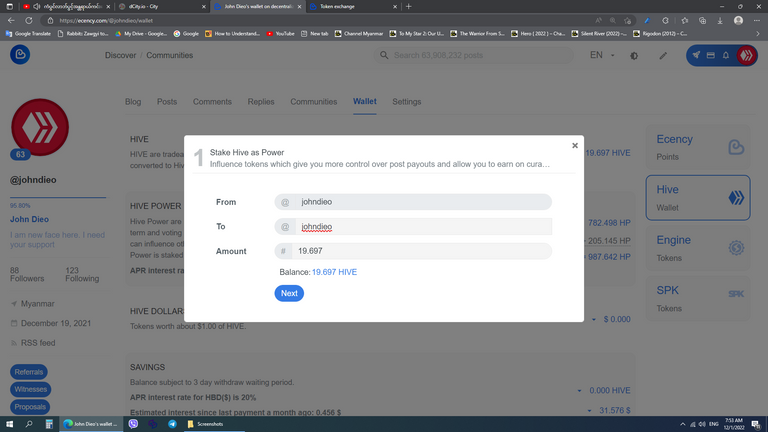Click the johndieo profile avatar image
The width and height of the screenshot is (768, 432).
[x=40, y=127]
